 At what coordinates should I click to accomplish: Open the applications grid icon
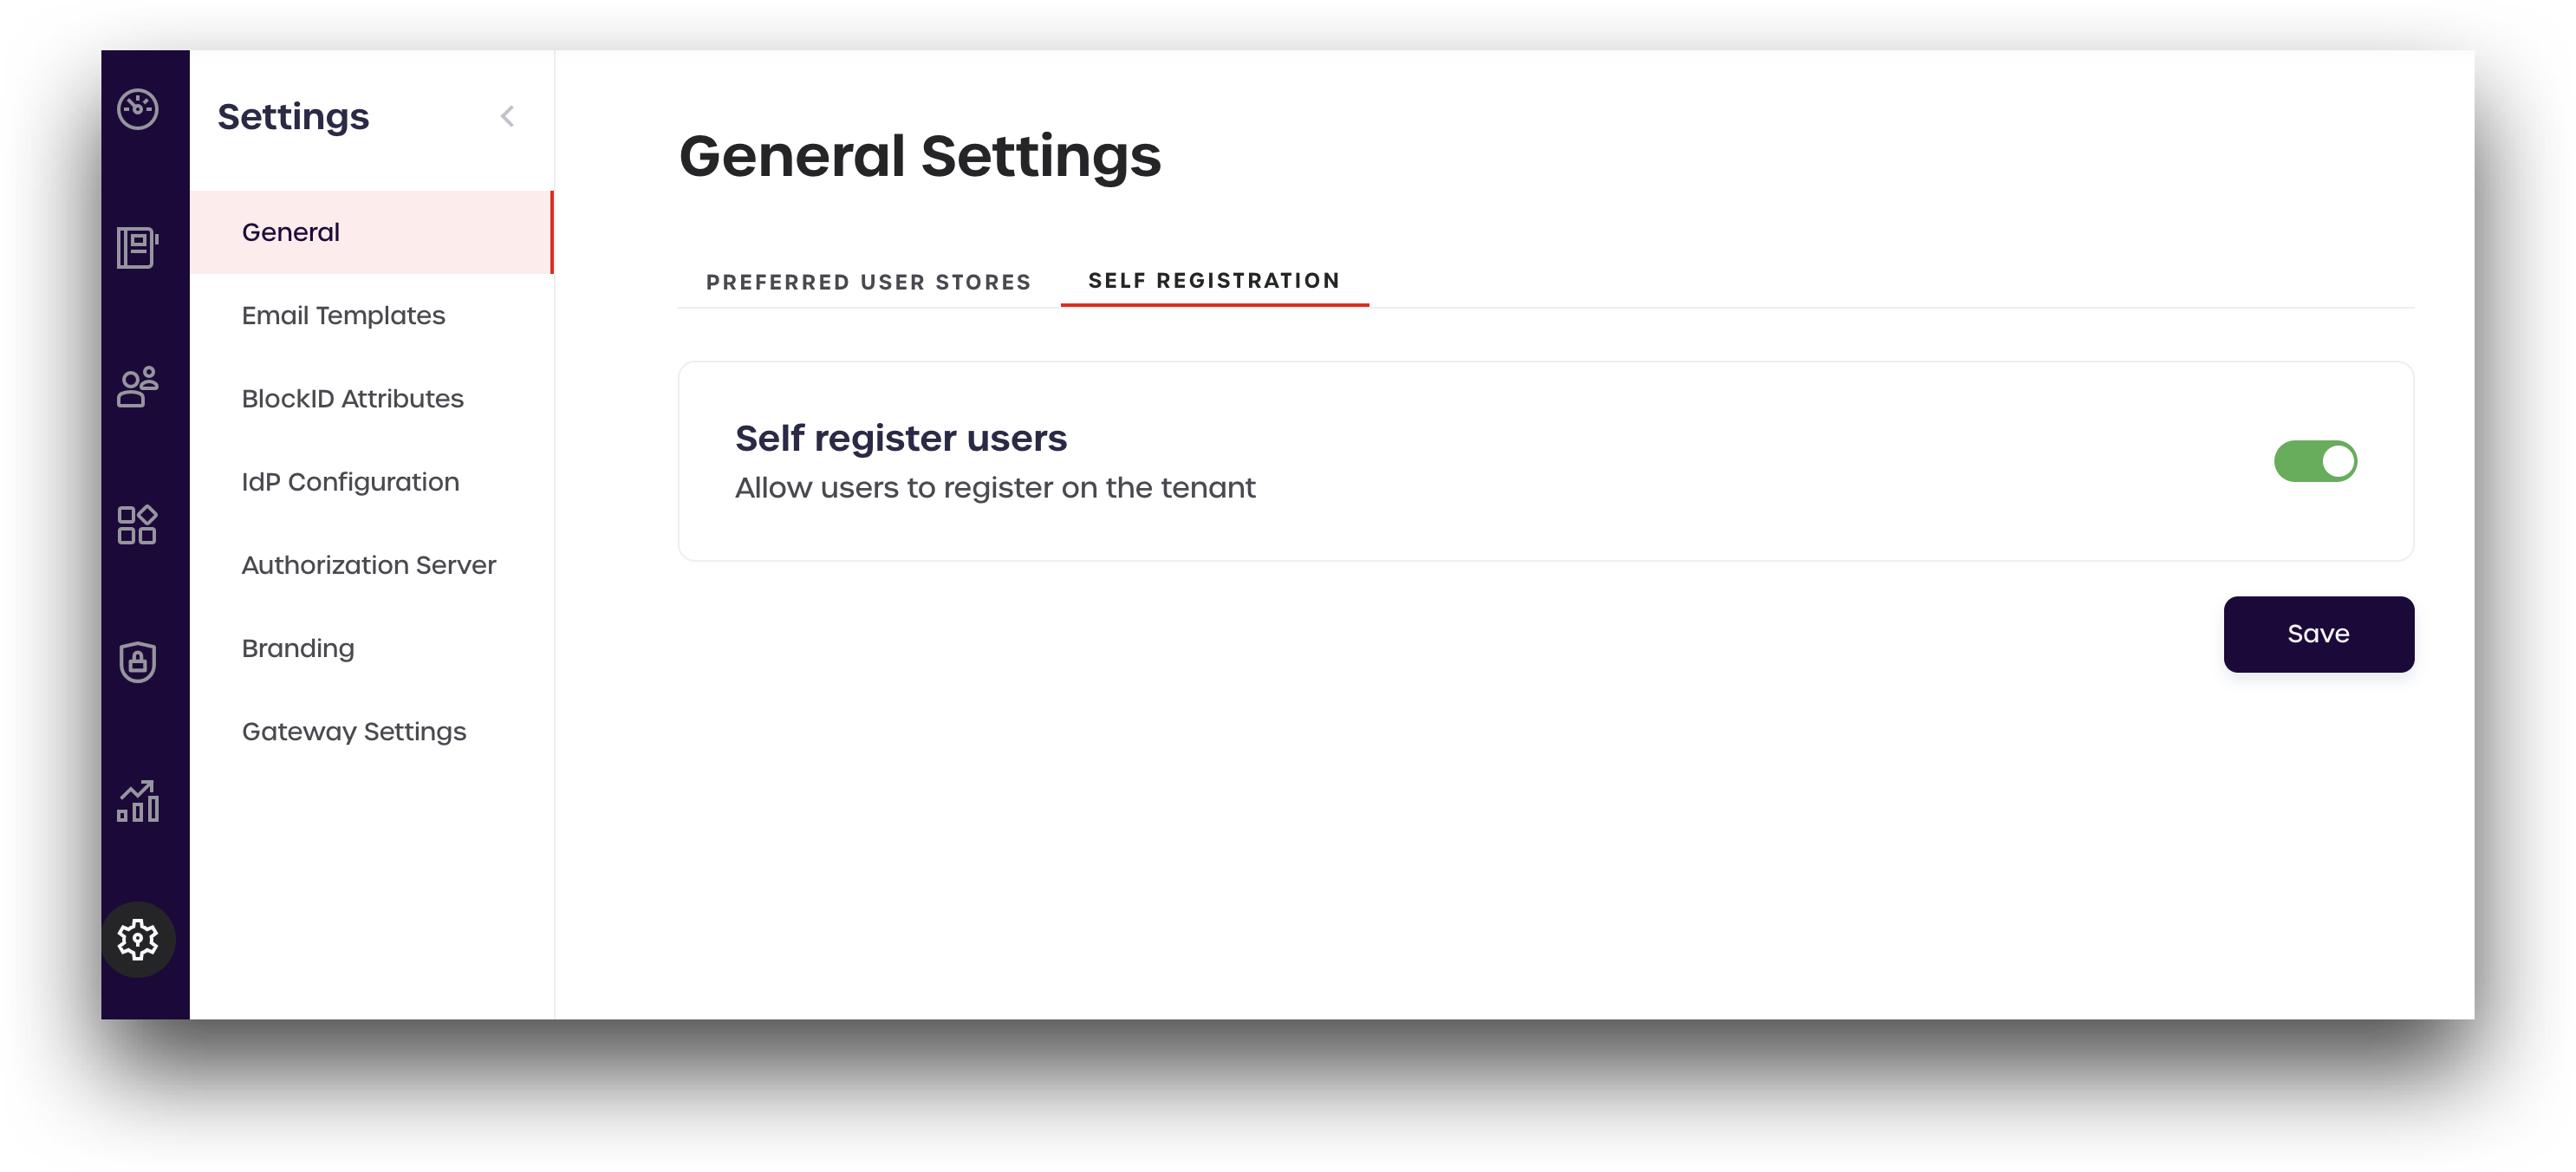click(x=137, y=525)
